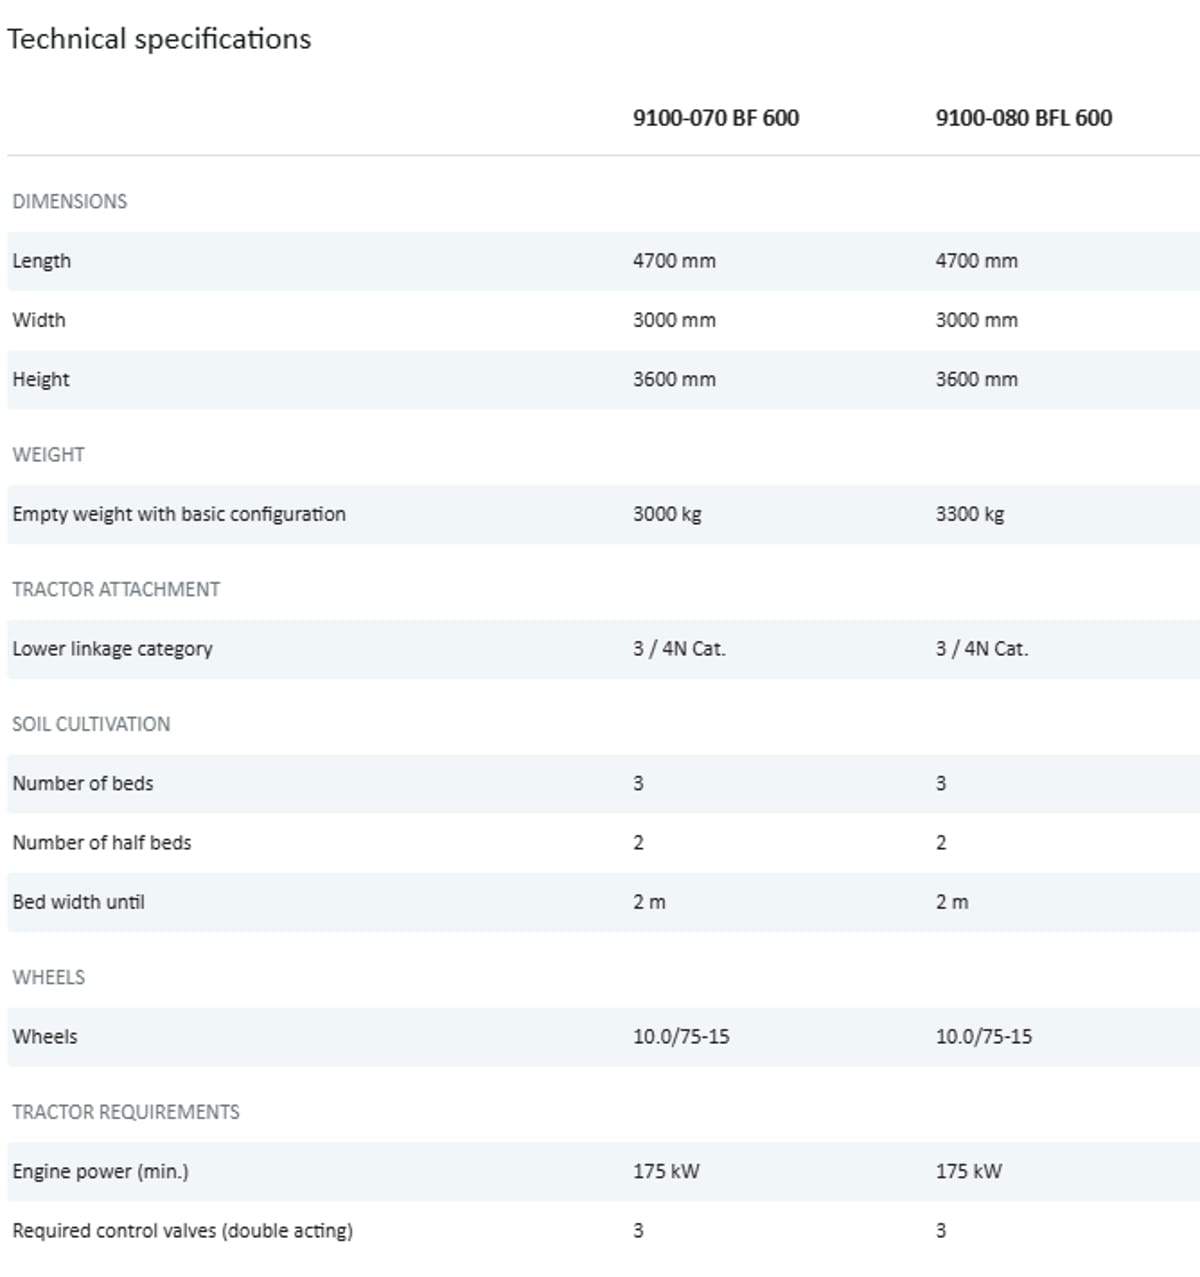Click the WHEELS section heading
Image resolution: width=1200 pixels, height=1277 pixels.
click(x=49, y=977)
